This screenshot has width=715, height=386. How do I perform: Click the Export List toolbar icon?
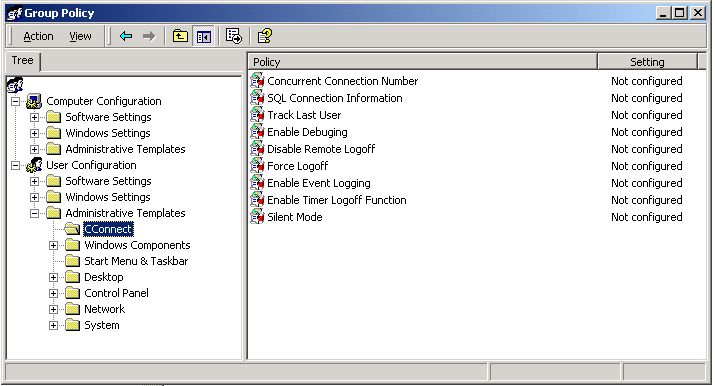[234, 36]
